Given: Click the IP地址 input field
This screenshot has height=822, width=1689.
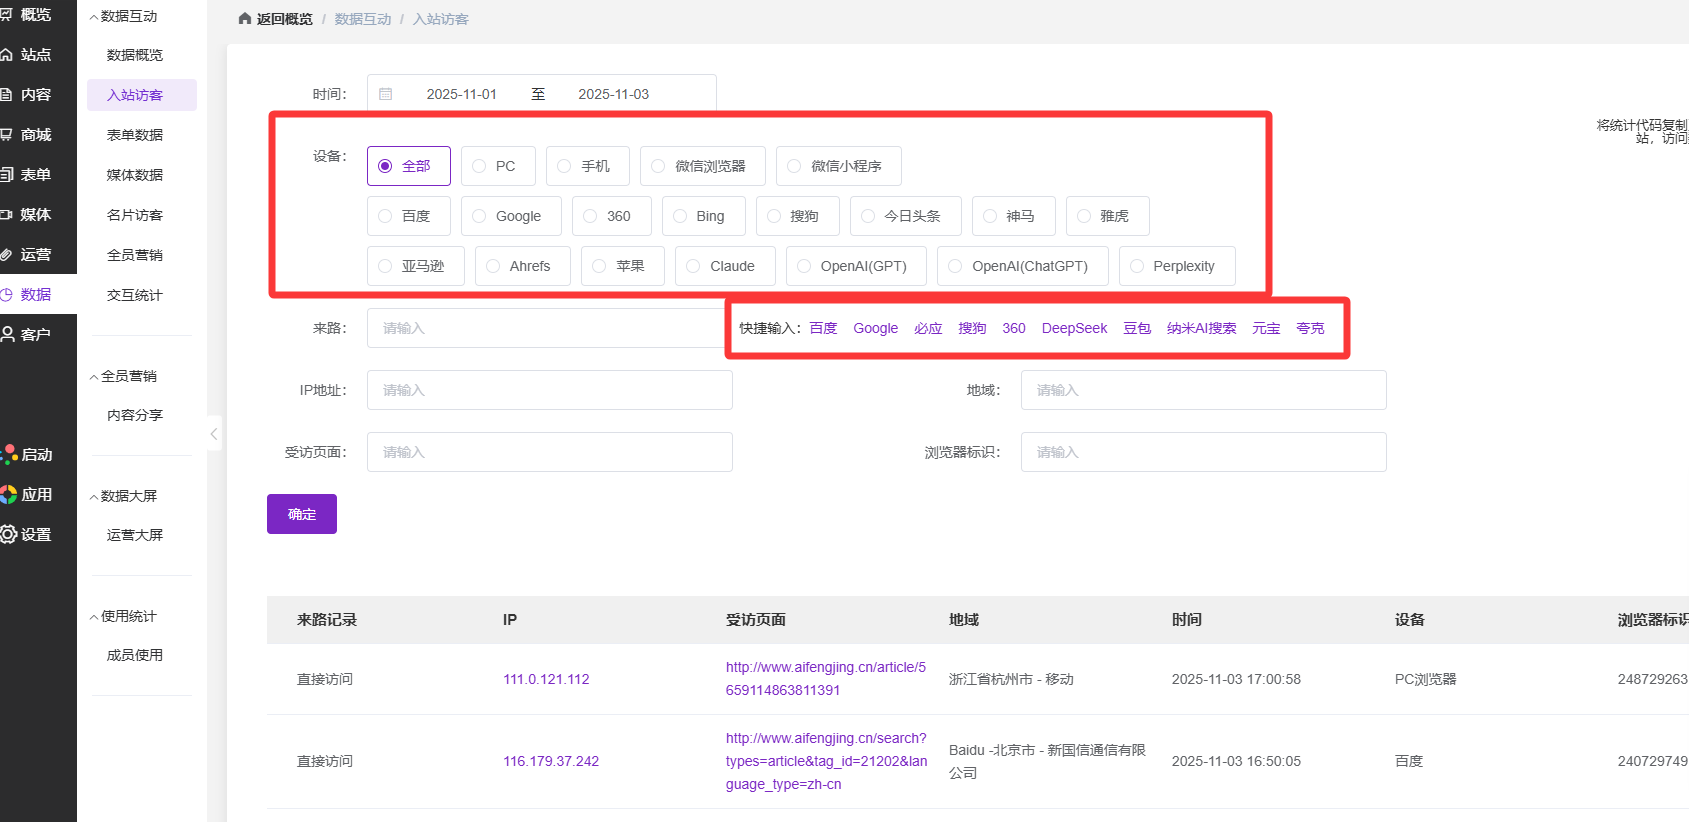Looking at the screenshot, I should coord(549,390).
